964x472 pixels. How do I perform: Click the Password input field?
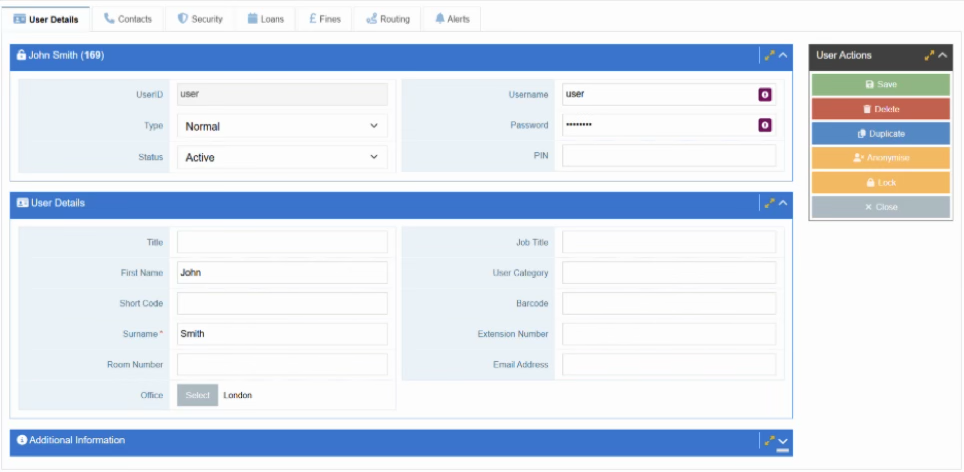(669, 125)
